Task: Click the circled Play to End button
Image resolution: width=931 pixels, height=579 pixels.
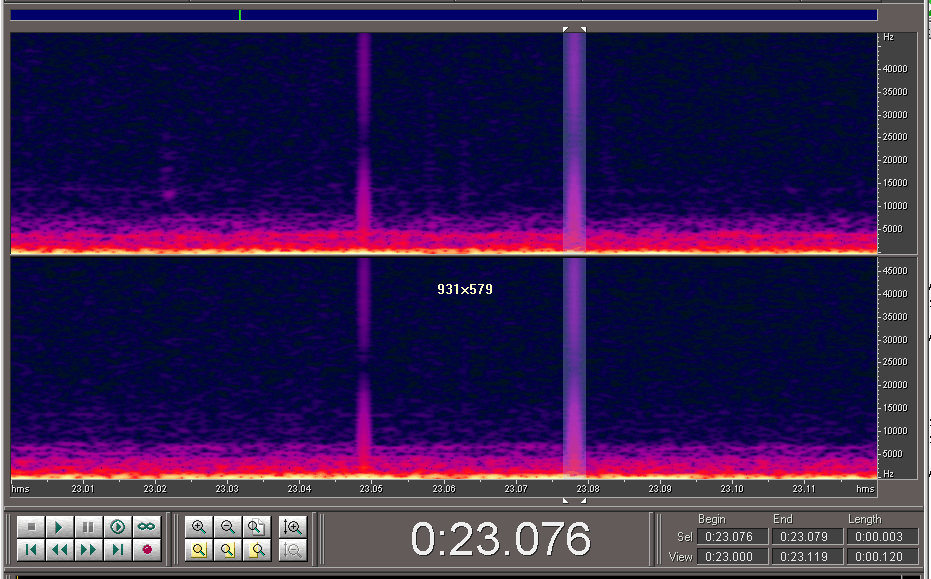Action: [x=118, y=527]
